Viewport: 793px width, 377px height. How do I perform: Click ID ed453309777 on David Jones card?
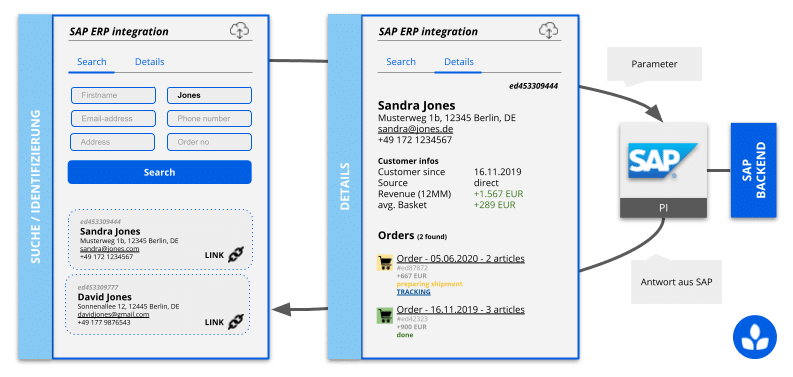click(x=99, y=287)
